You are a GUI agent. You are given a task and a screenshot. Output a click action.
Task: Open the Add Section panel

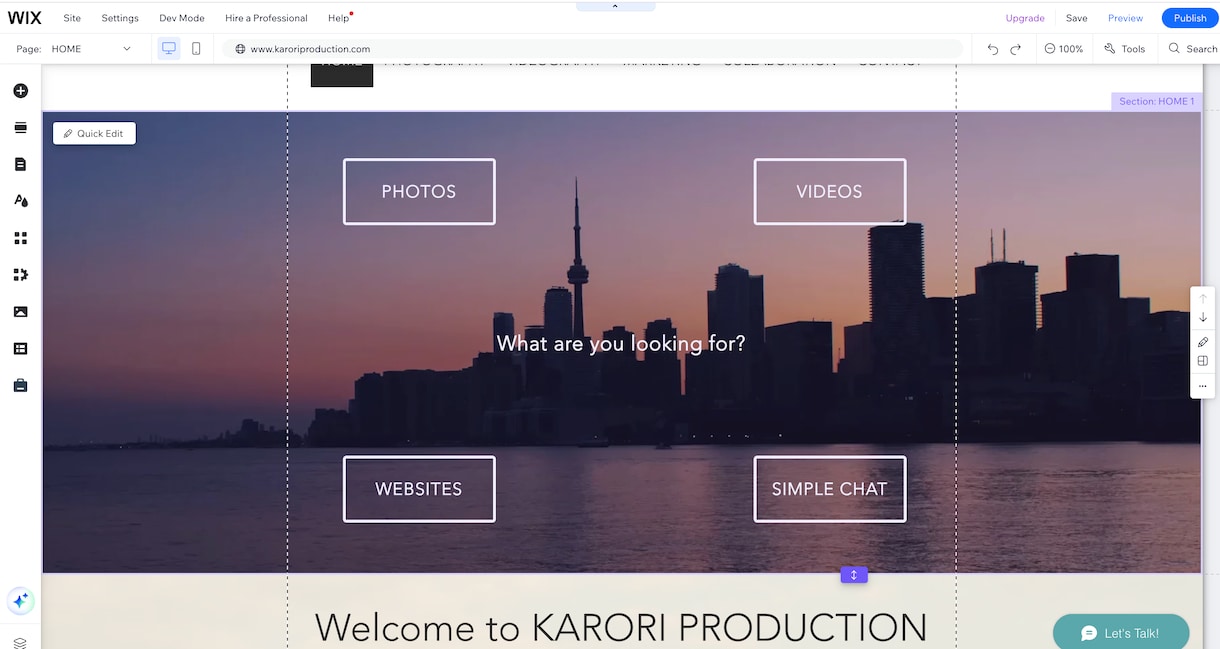coord(20,128)
